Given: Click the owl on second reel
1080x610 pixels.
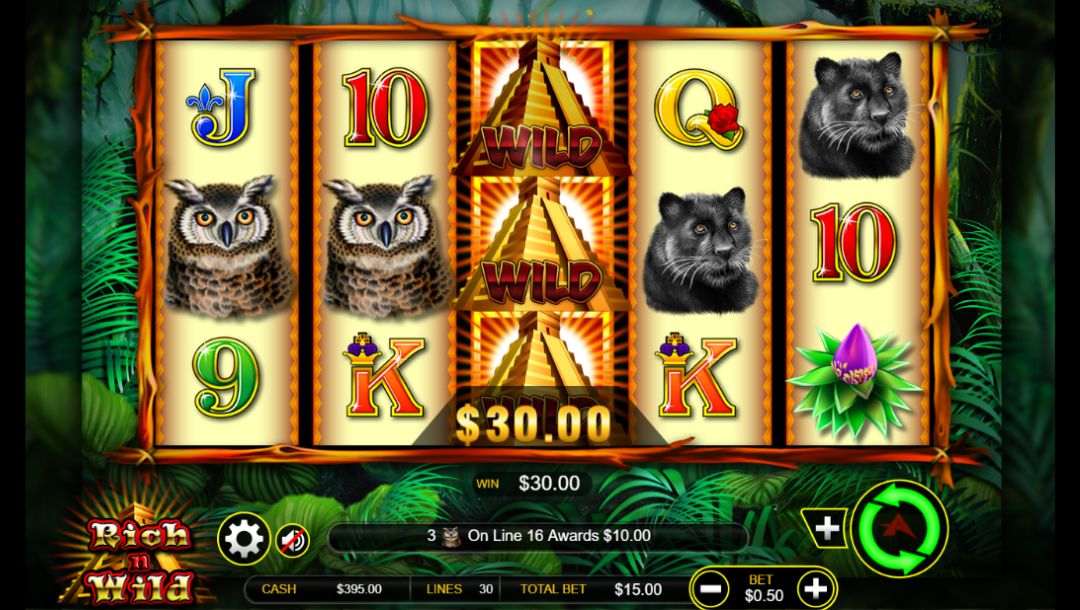Looking at the screenshot, I should pyautogui.click(x=386, y=246).
